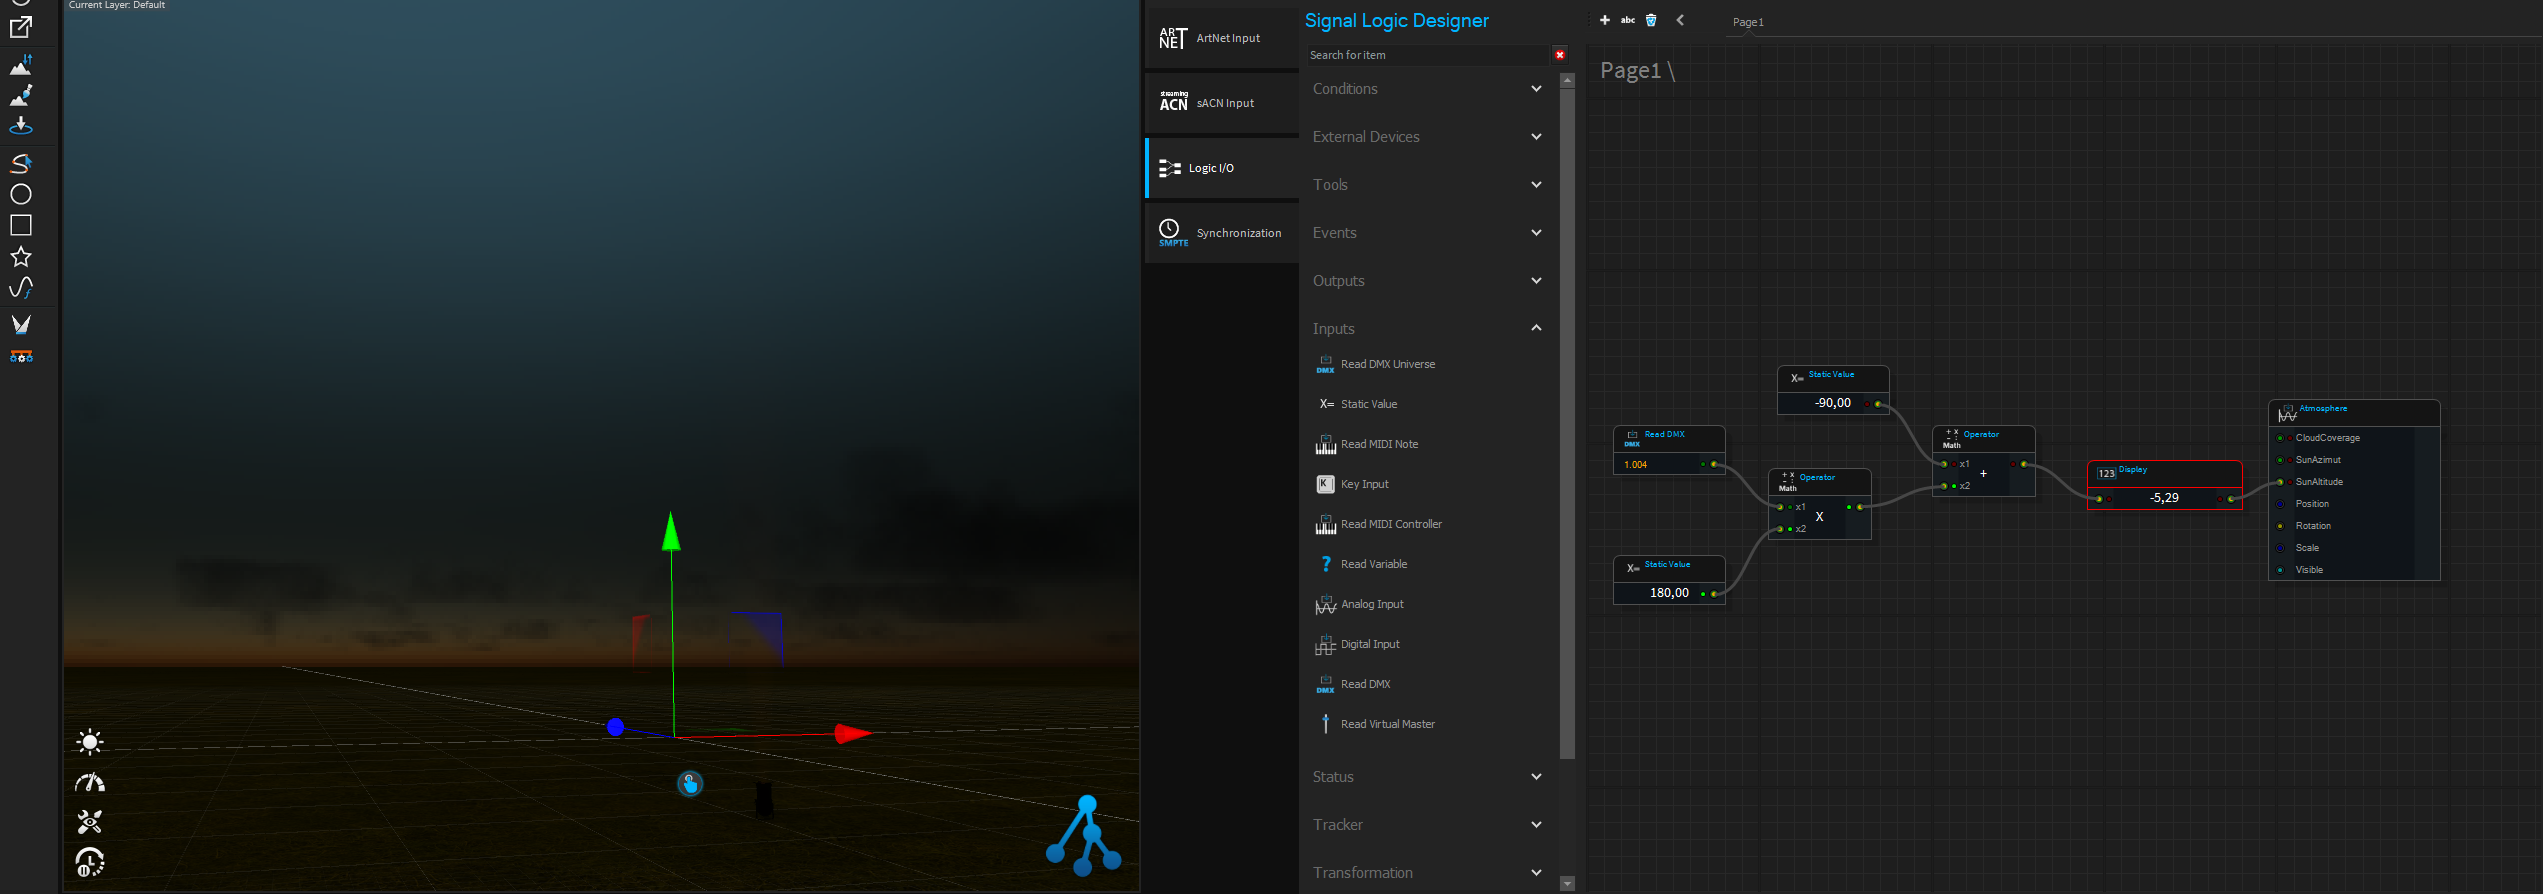Open the Logic I/O section
Viewport: 2543px width, 894px height.
(x=1222, y=168)
